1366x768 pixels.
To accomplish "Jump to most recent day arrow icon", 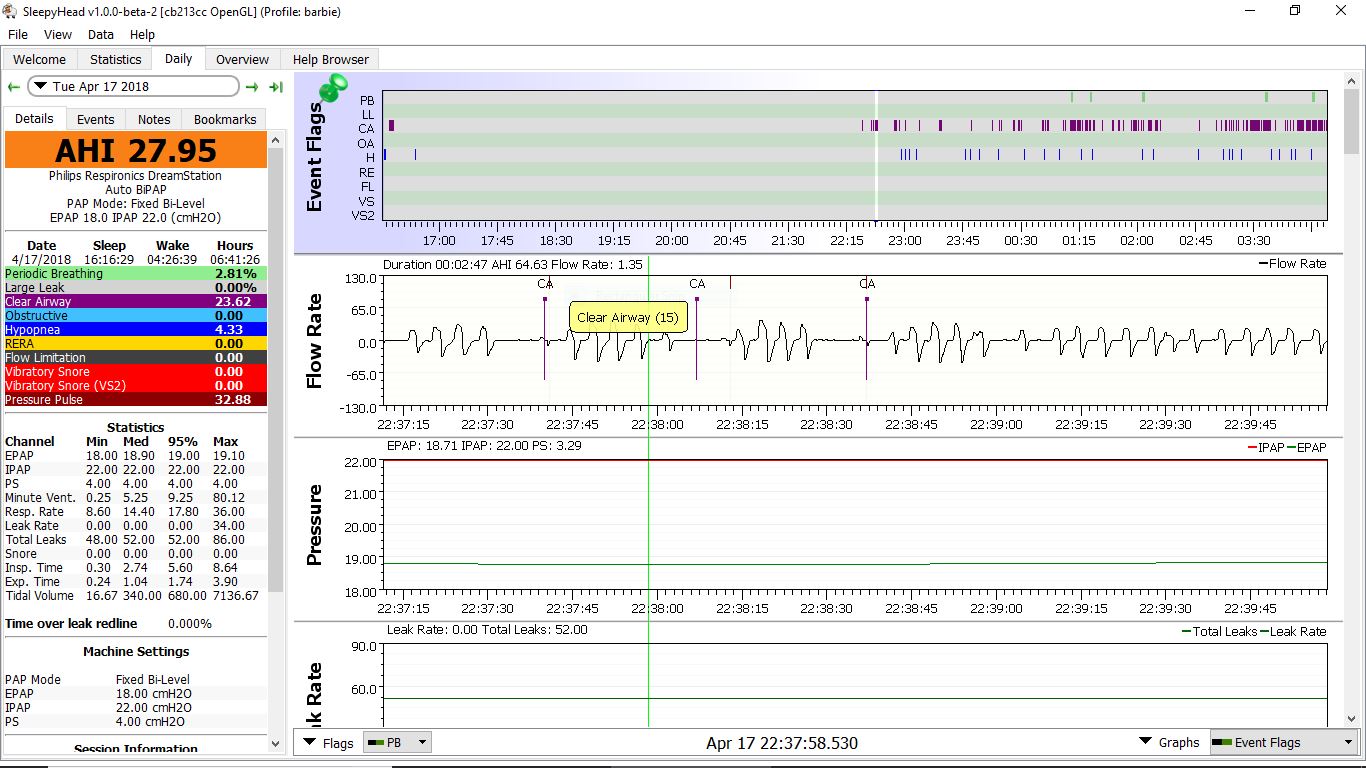I will (x=276, y=87).
